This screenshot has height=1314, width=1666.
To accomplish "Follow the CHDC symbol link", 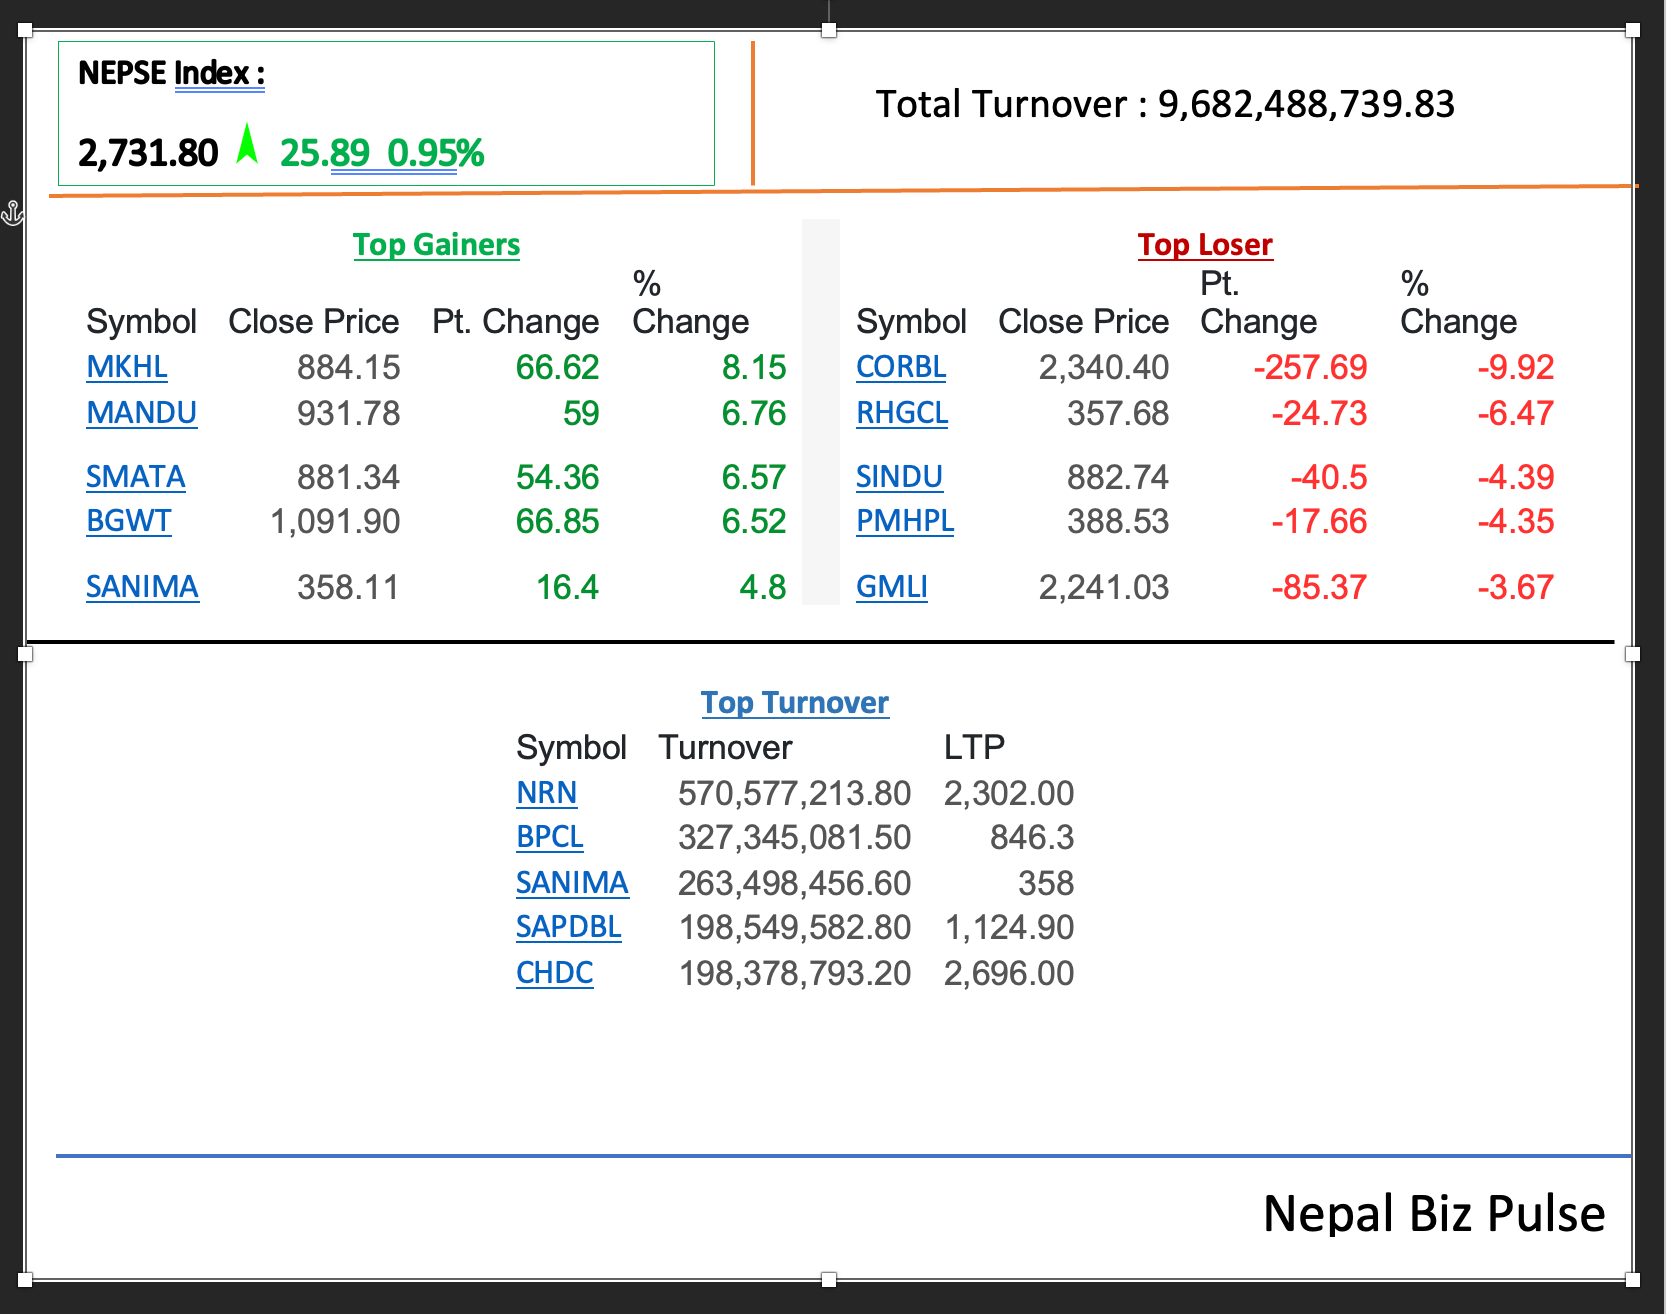I will (554, 973).
